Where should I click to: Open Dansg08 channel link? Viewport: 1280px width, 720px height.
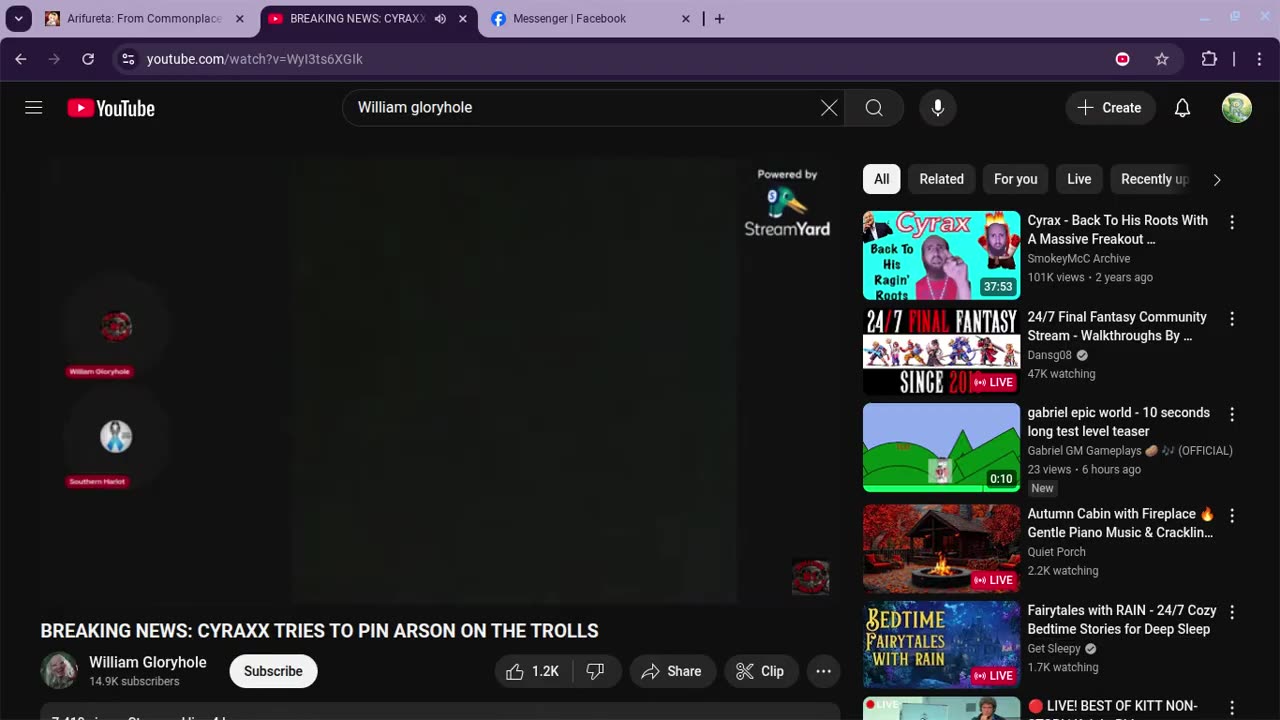(x=1050, y=355)
